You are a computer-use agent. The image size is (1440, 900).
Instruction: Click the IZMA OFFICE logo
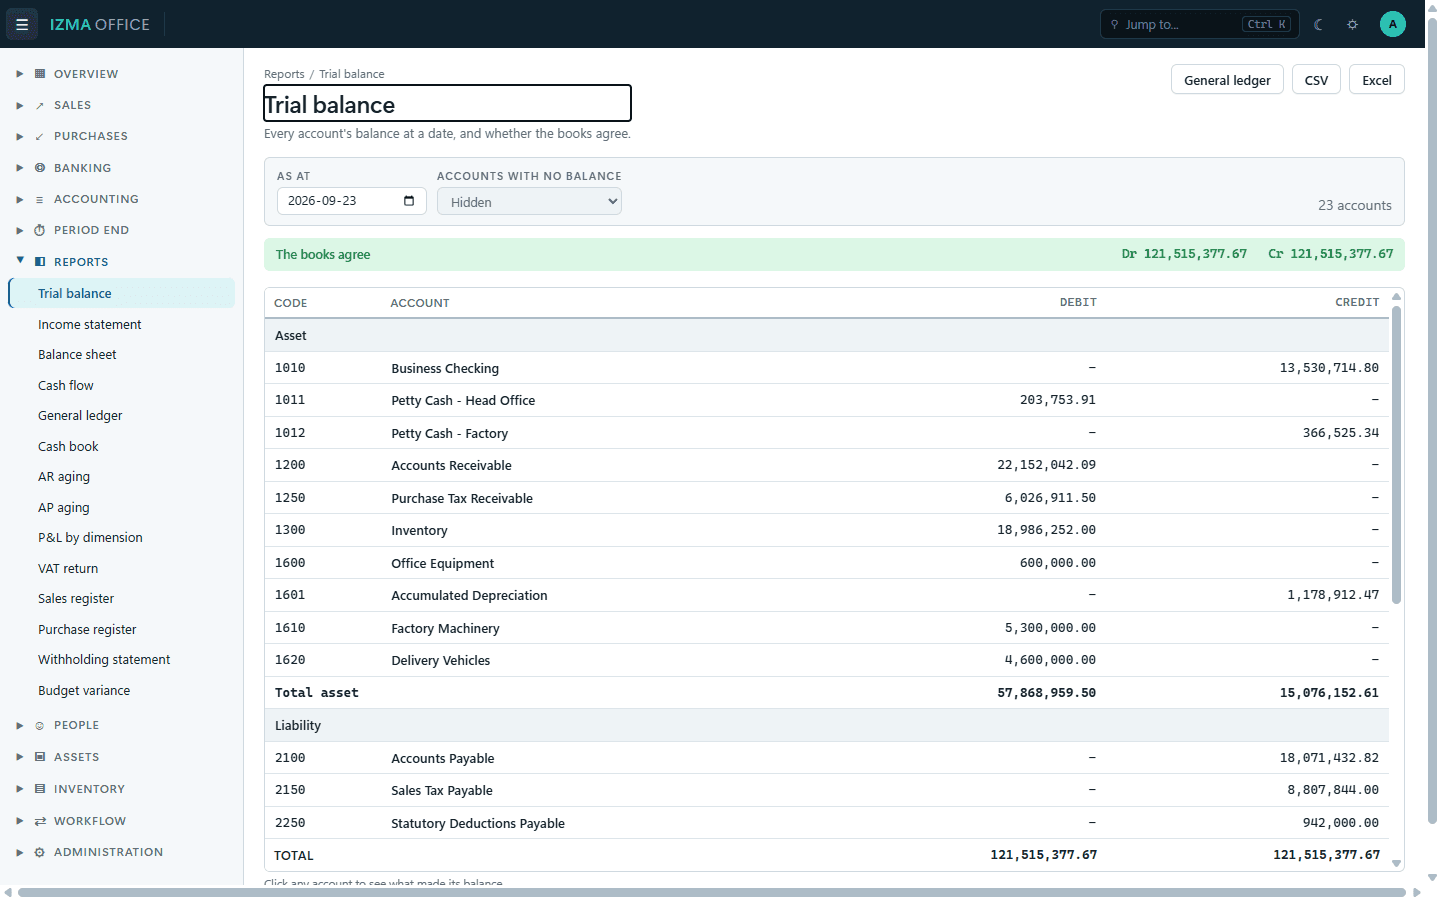pos(100,24)
